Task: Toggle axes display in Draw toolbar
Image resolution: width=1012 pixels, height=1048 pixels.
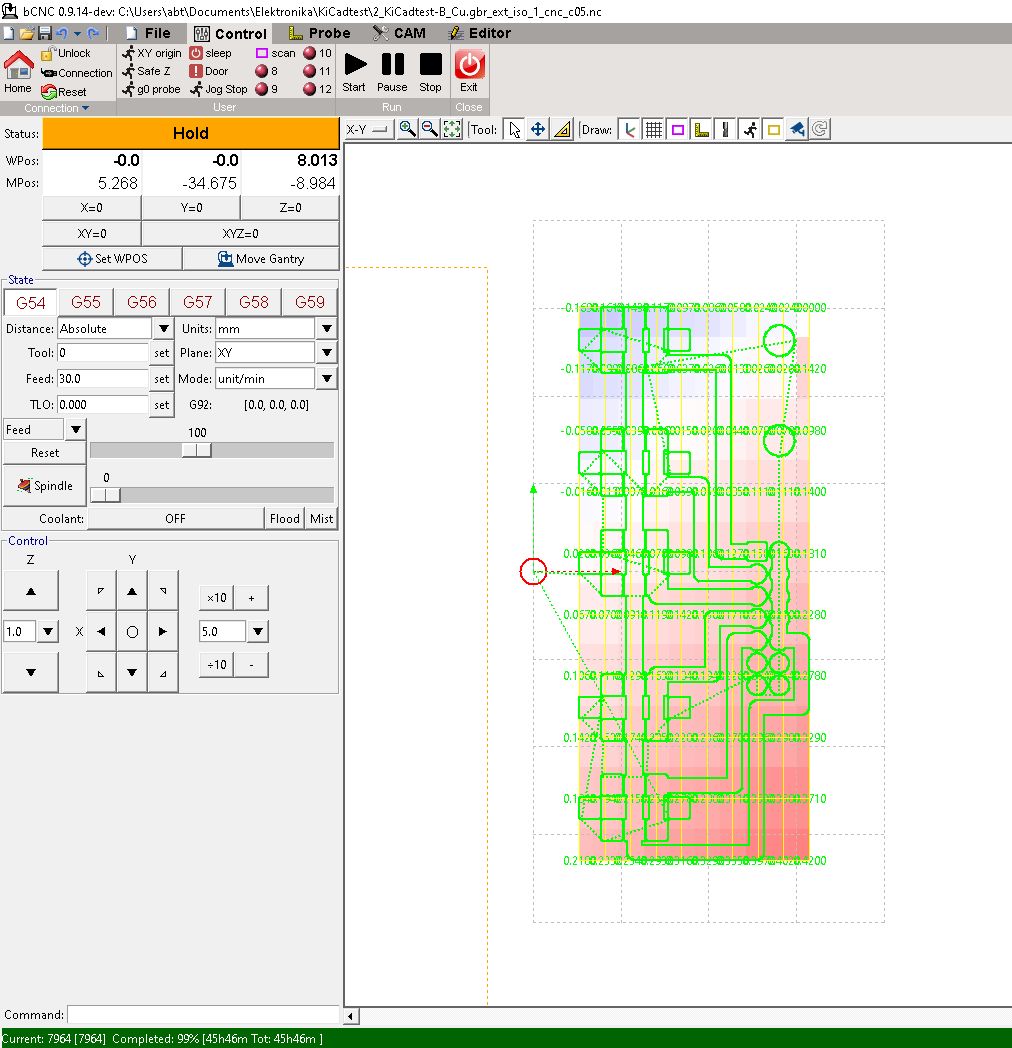Action: (629, 129)
